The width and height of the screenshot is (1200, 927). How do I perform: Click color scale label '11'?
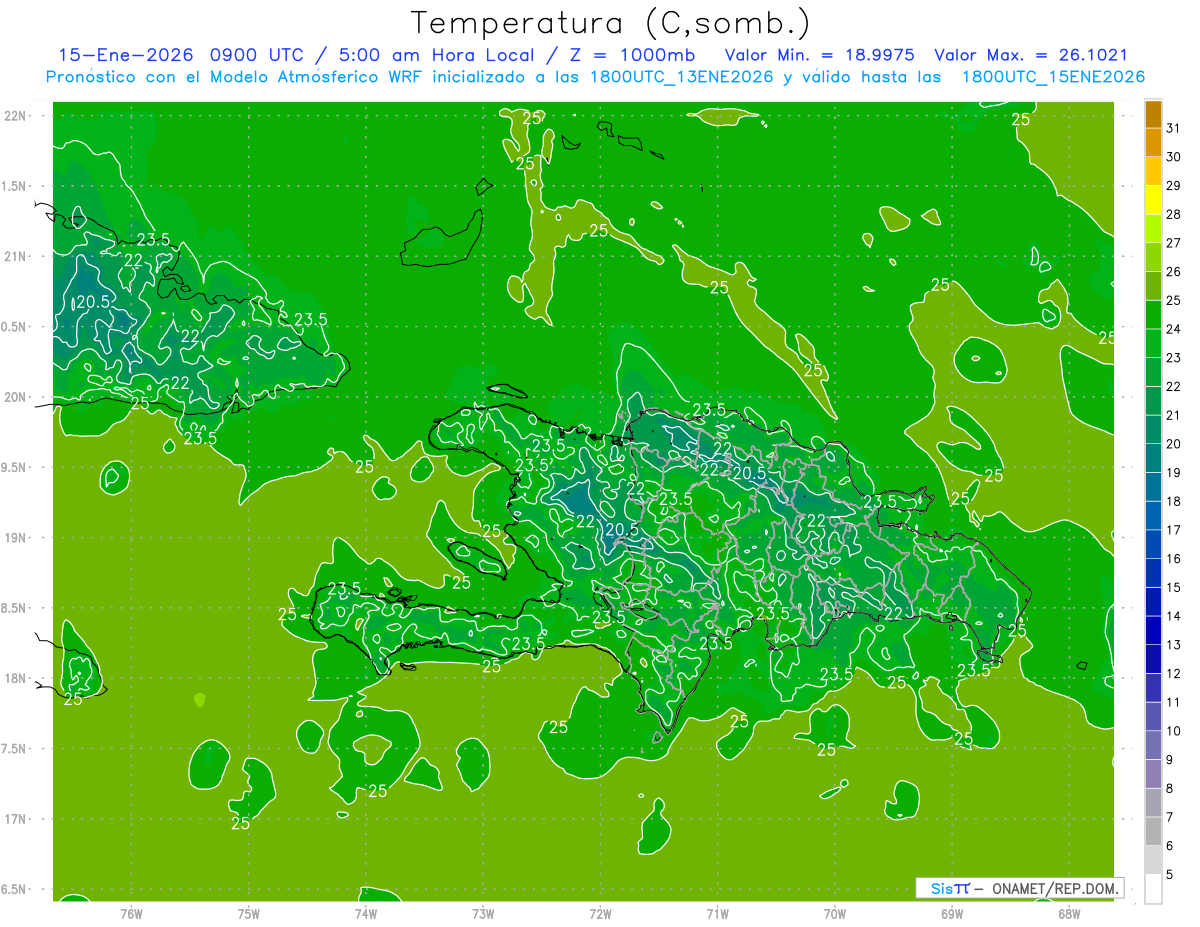(x=1173, y=702)
